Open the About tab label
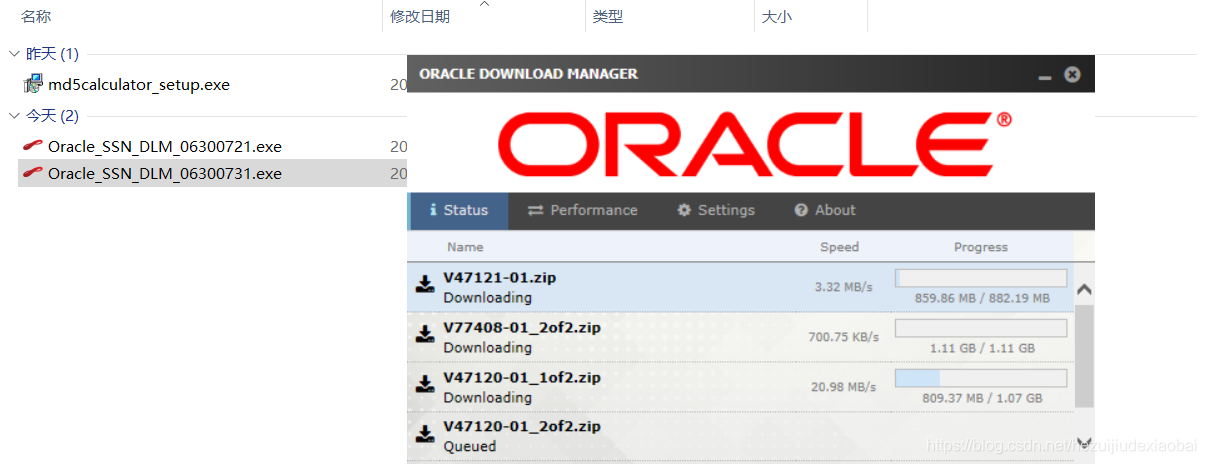 [x=835, y=210]
